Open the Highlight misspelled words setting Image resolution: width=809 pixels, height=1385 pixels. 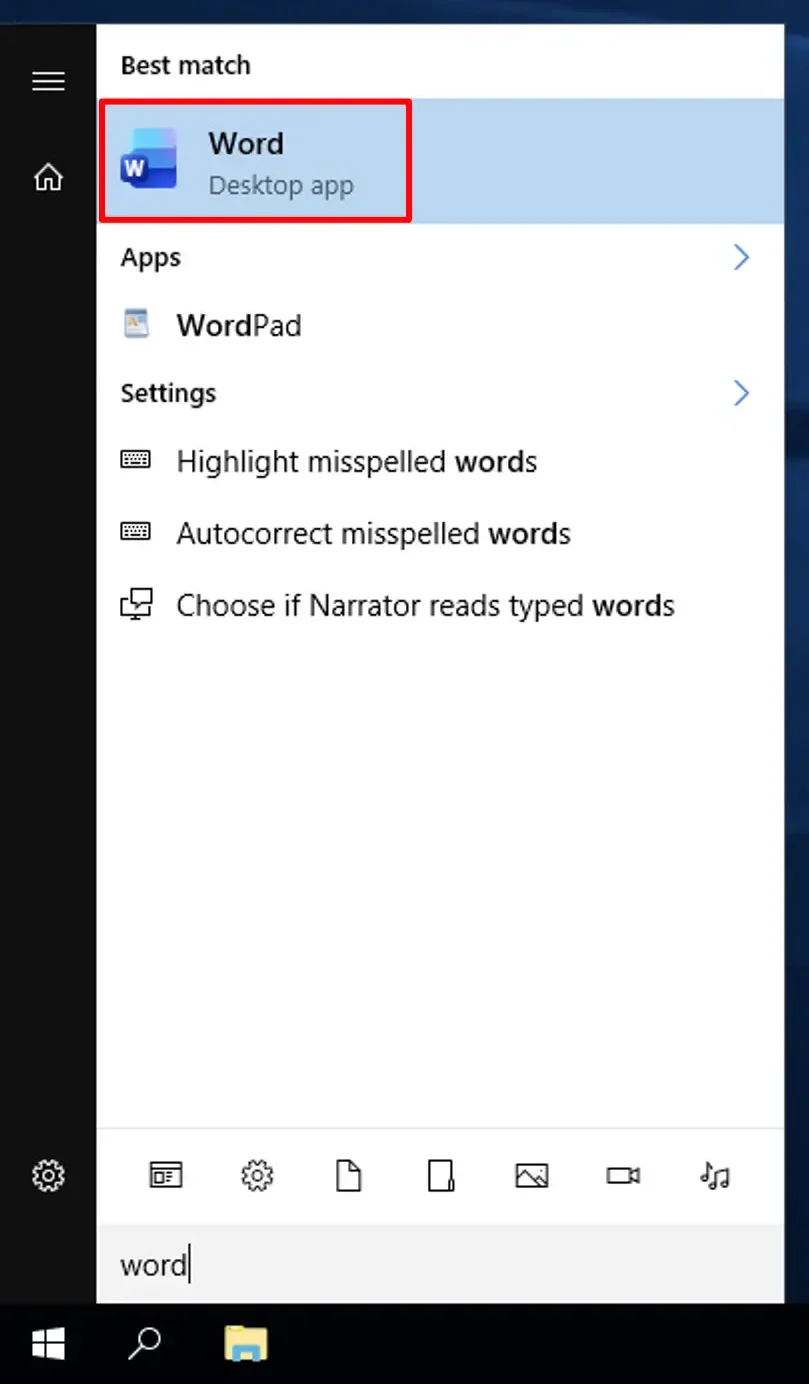356,462
